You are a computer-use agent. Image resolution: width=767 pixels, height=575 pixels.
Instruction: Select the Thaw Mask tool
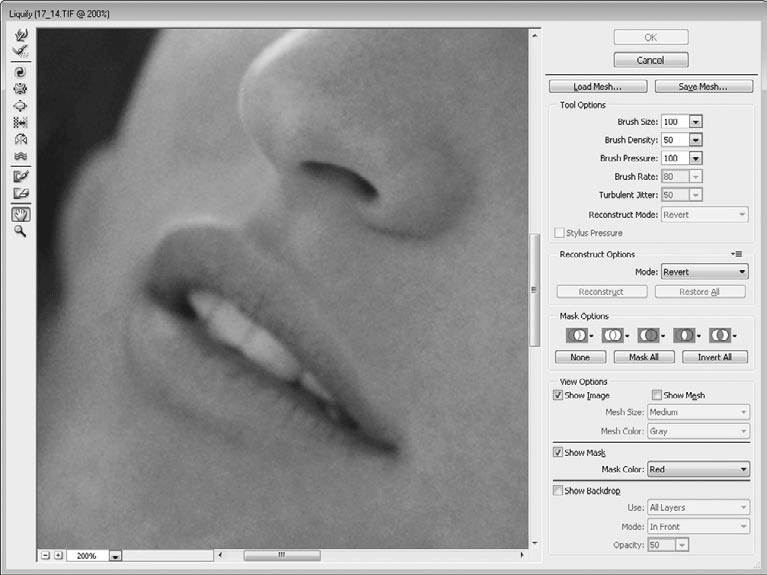pyautogui.click(x=21, y=193)
